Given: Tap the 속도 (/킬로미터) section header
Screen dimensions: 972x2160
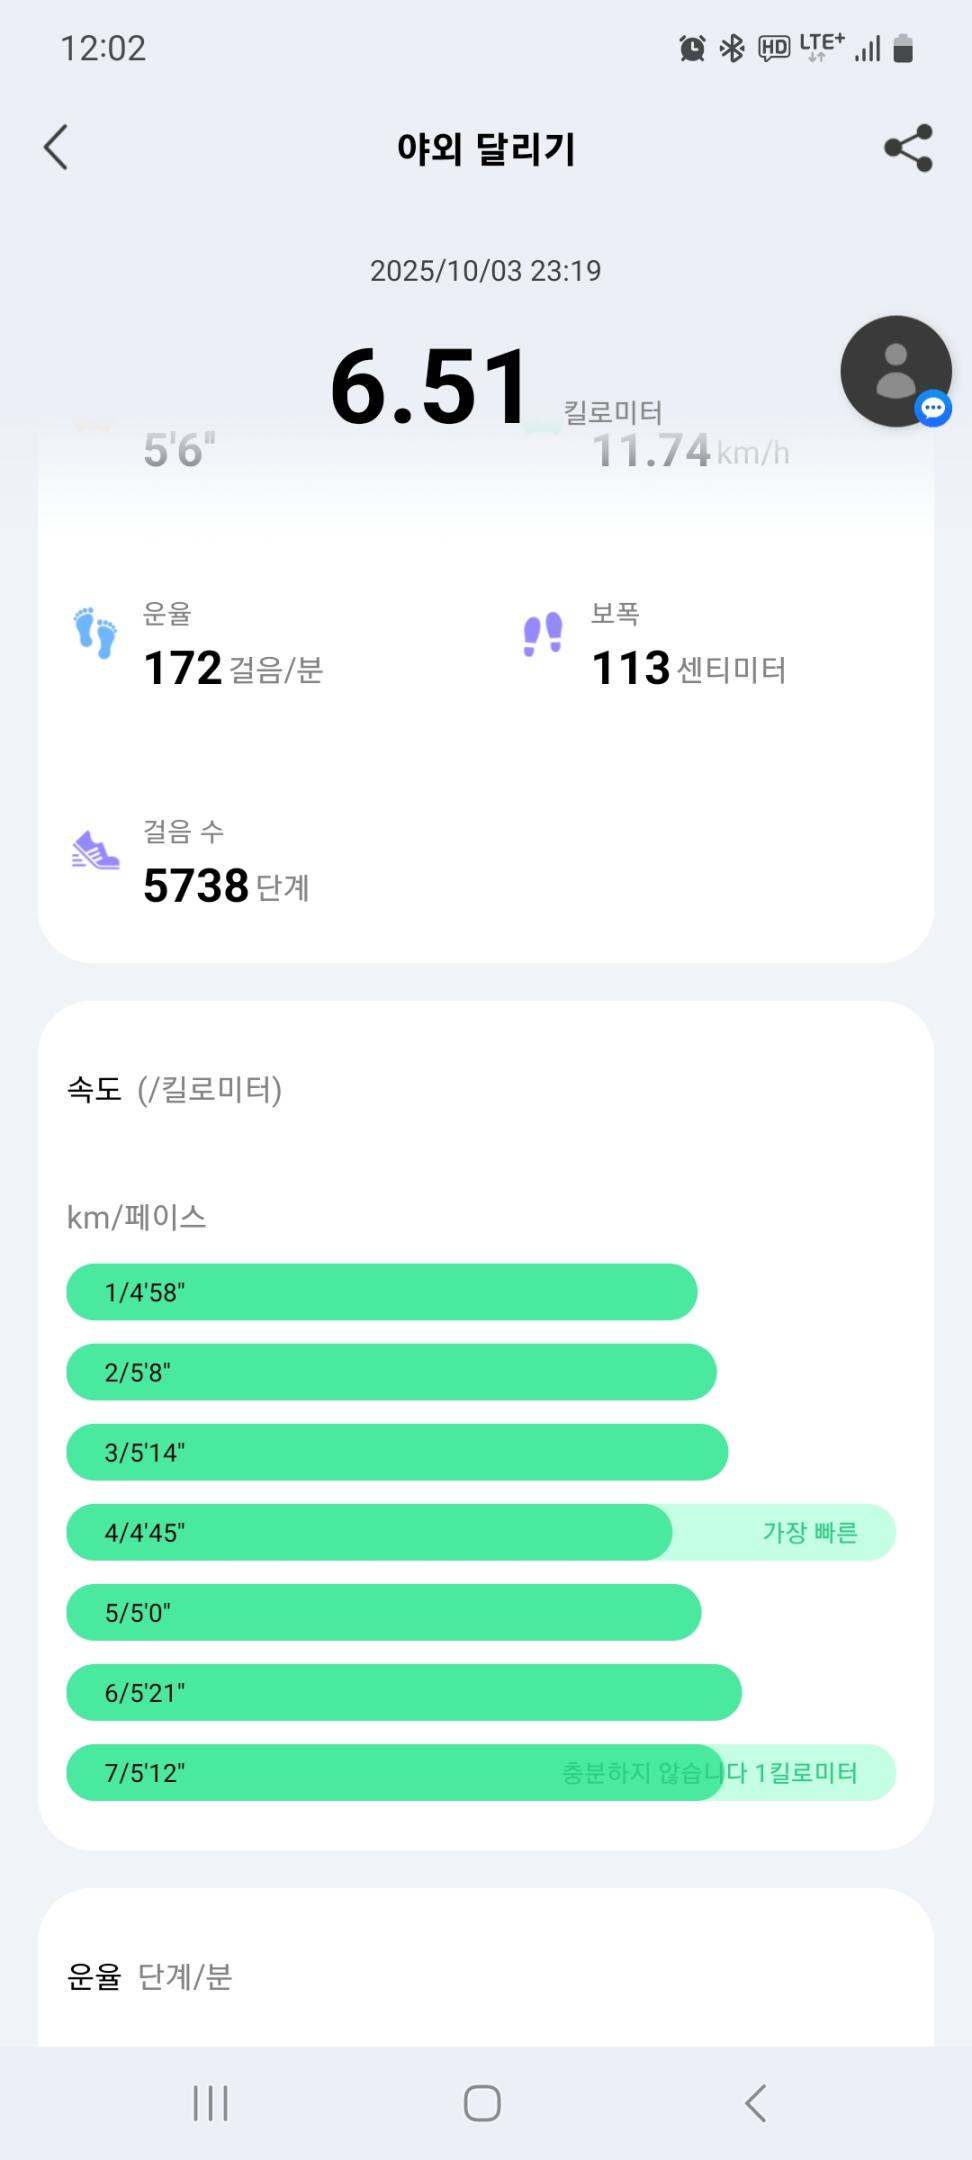Looking at the screenshot, I should pyautogui.click(x=175, y=1089).
